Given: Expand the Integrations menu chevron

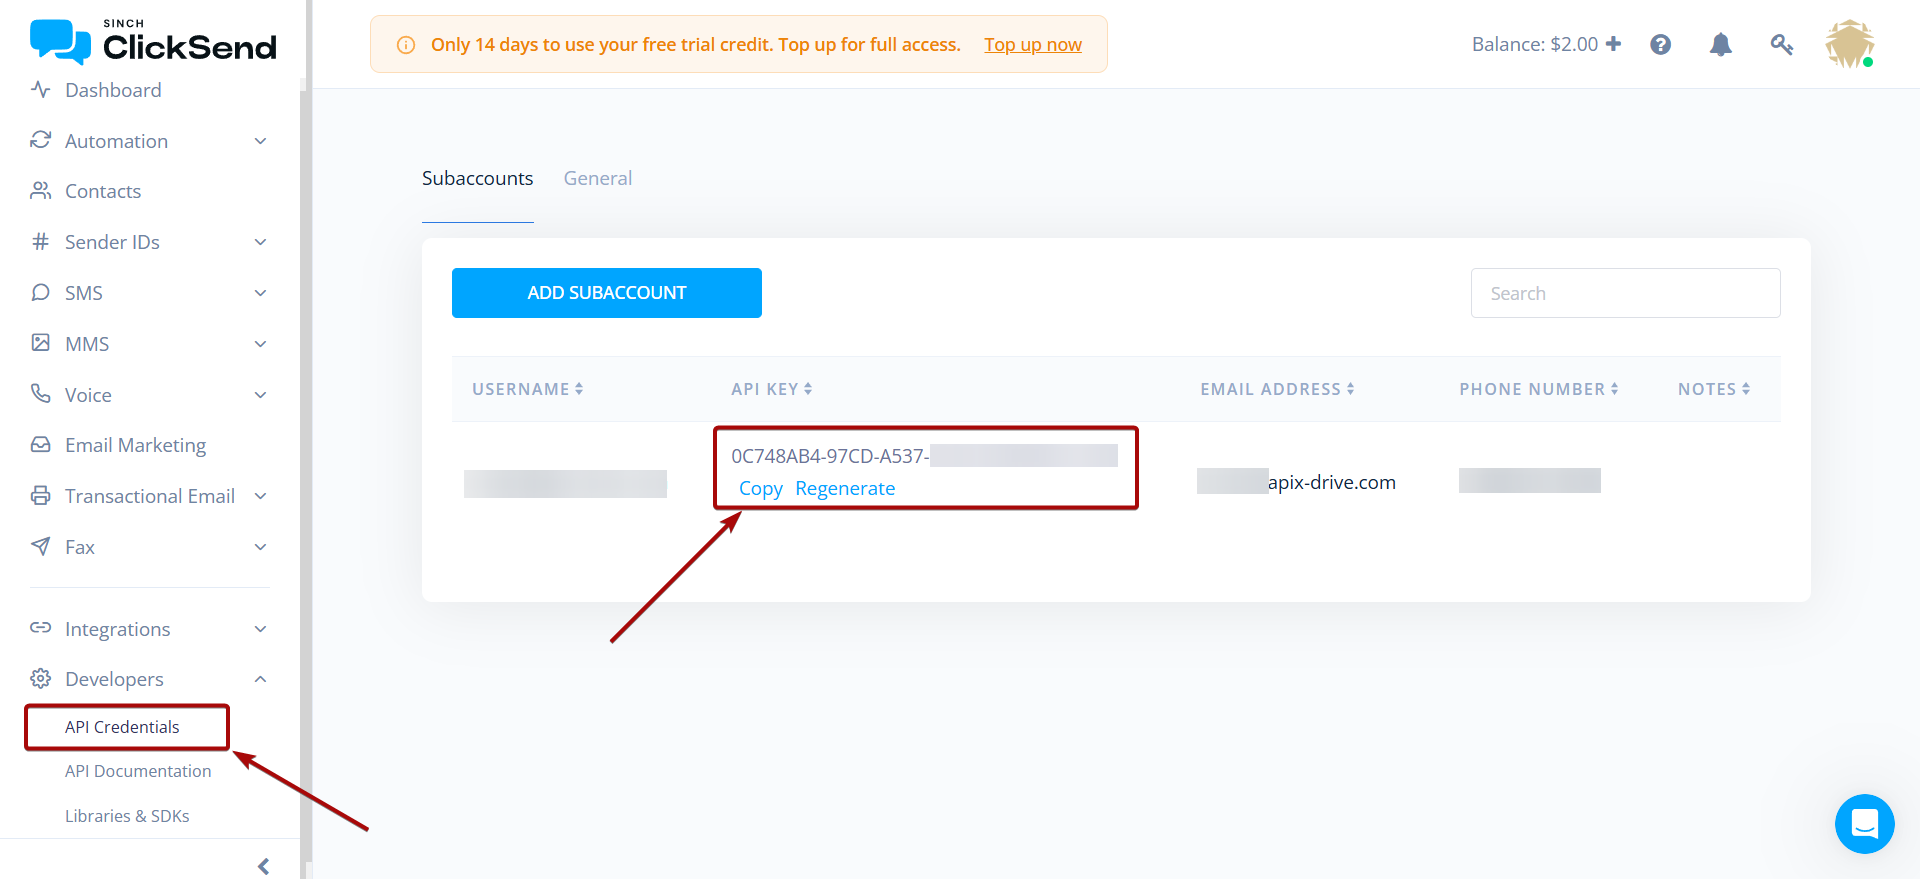Looking at the screenshot, I should point(260,629).
